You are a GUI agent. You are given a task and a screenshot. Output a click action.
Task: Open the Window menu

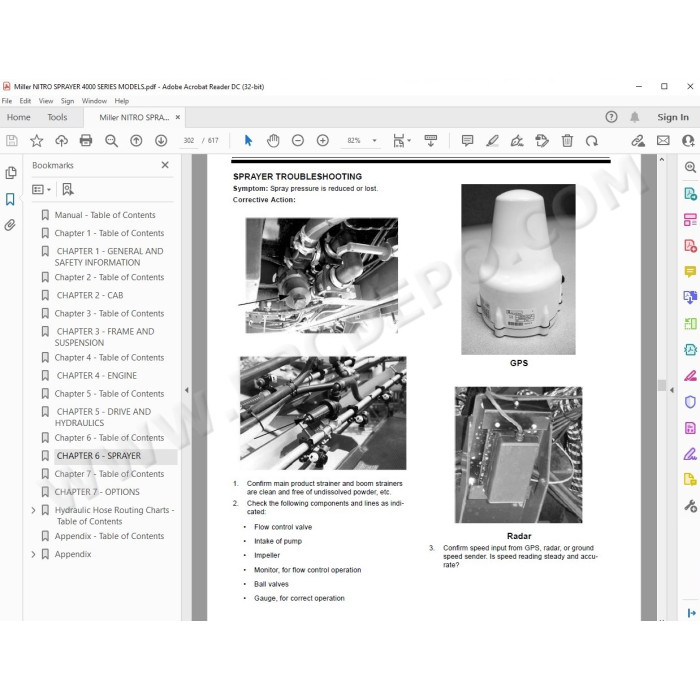click(x=94, y=101)
